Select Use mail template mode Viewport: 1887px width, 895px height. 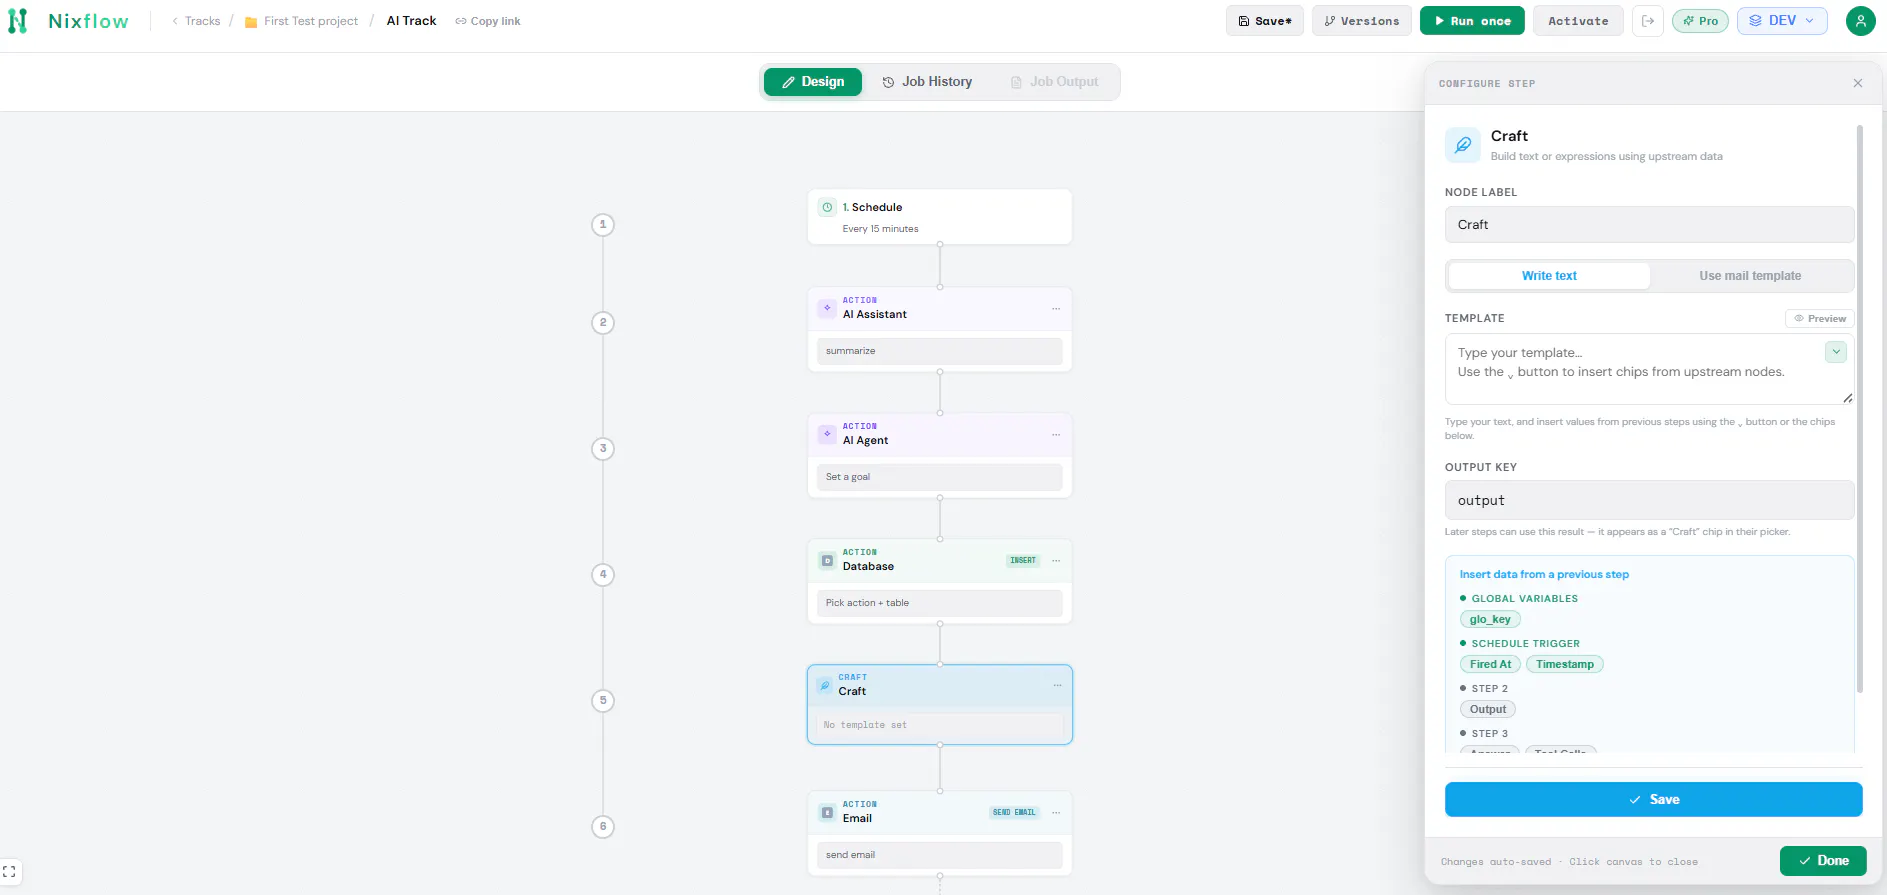pos(1750,276)
